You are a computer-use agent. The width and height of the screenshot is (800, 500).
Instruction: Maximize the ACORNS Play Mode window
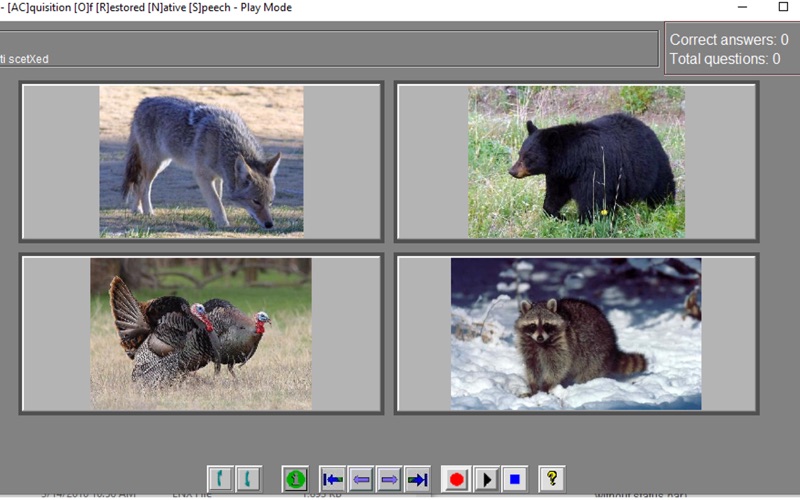point(783,7)
